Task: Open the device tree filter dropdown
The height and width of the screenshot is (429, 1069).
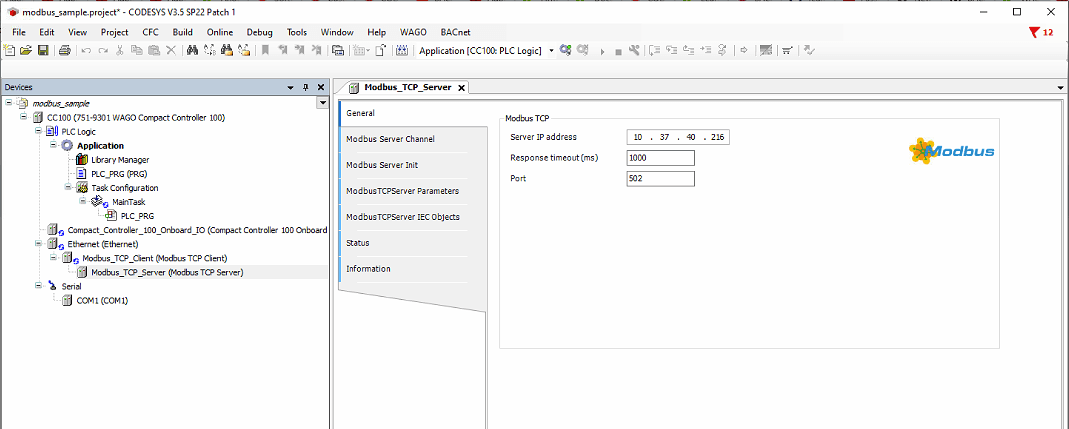Action: (322, 103)
